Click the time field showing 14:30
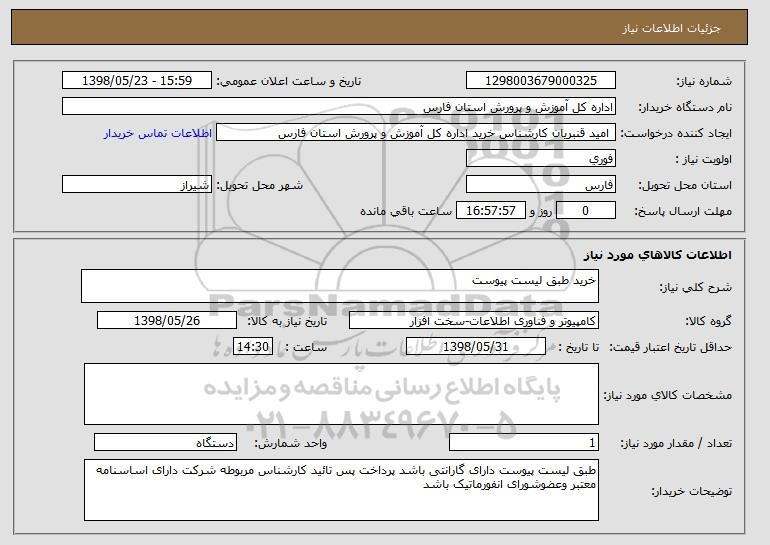Screen dimensions: 770x545 click(x=253, y=347)
